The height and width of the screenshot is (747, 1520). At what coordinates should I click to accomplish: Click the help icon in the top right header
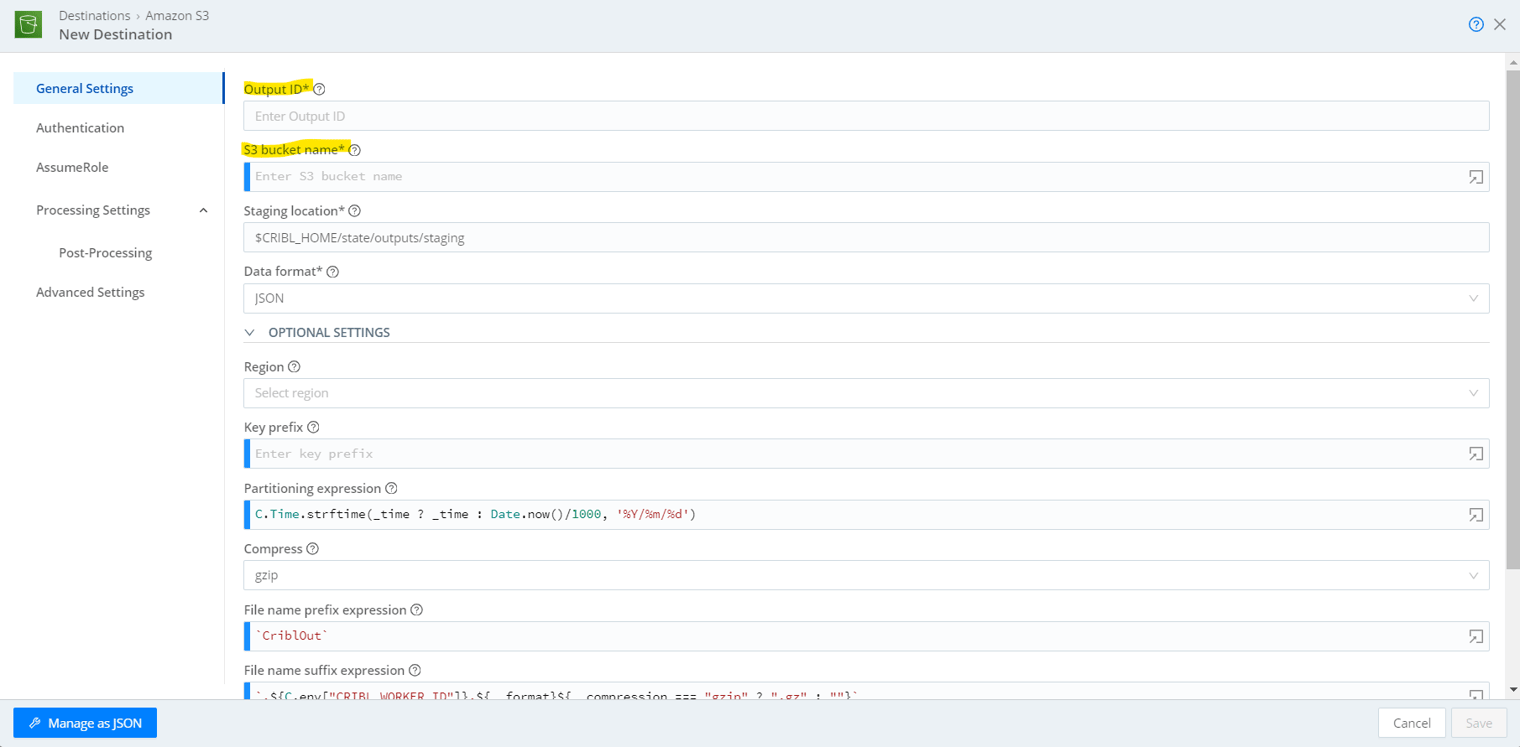pos(1475,25)
